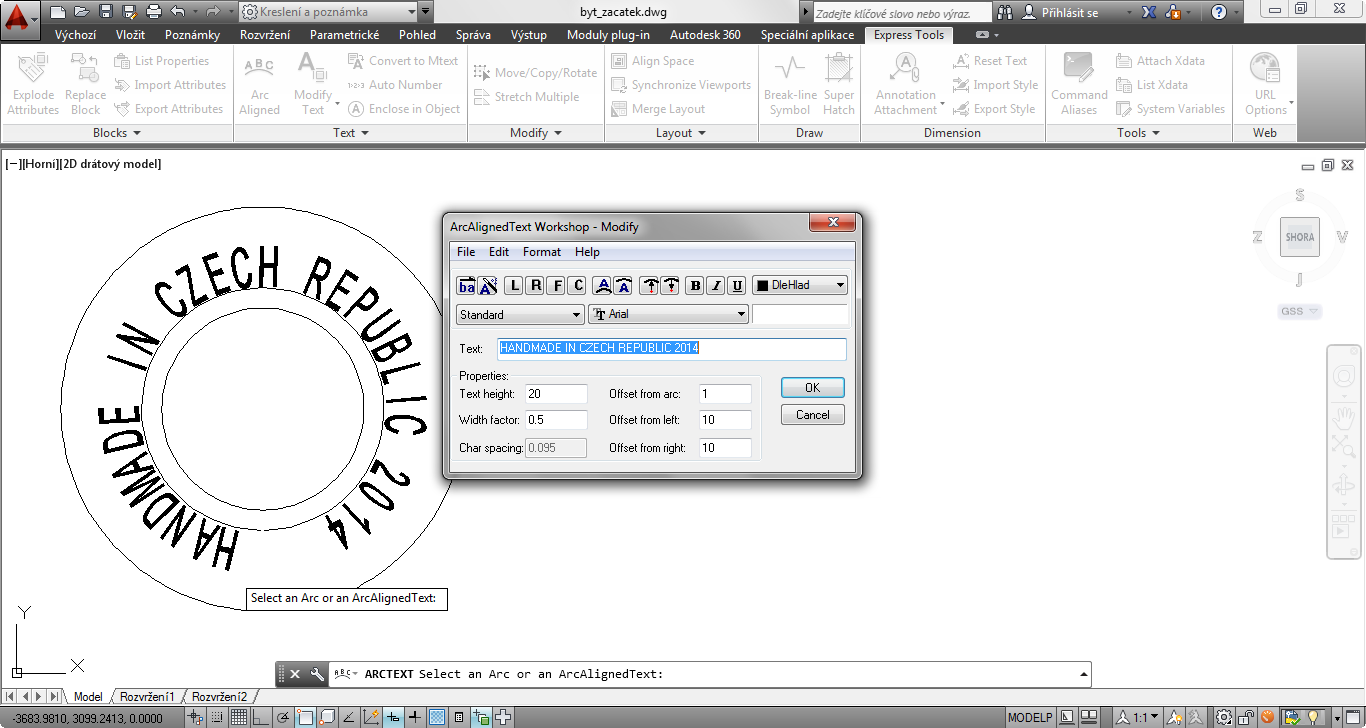This screenshot has height=728, width=1366.
Task: Click Super Hatch tool
Action: coord(839,84)
